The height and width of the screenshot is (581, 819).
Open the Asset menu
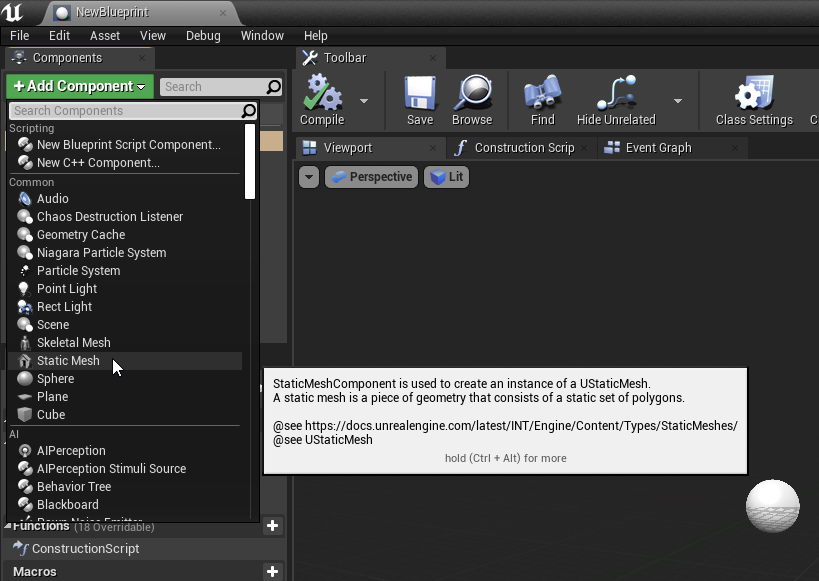pos(104,36)
